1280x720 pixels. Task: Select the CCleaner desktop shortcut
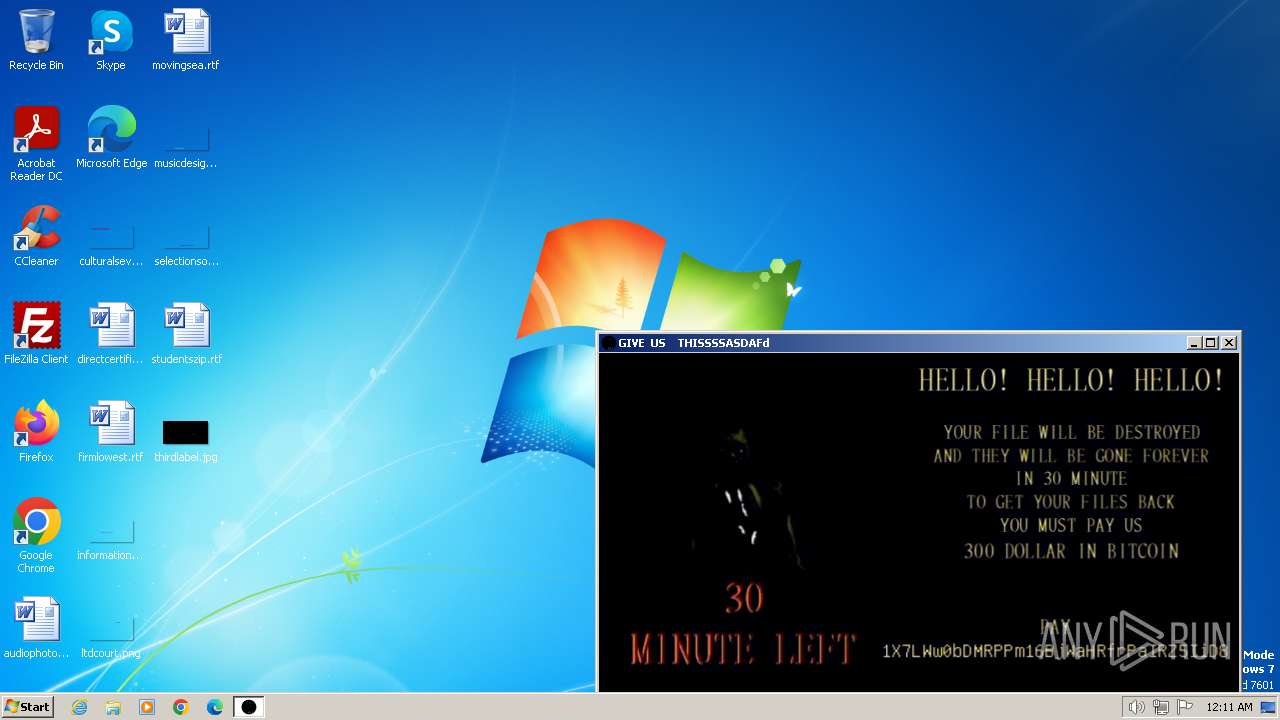coord(36,236)
